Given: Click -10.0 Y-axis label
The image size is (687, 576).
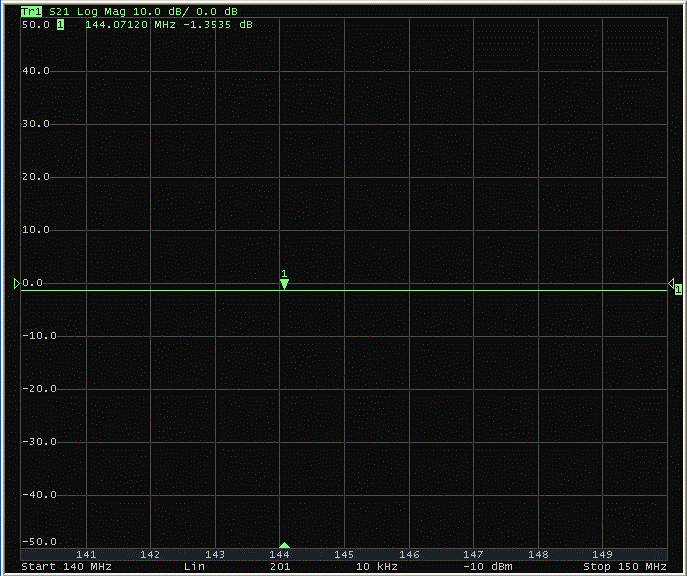Looking at the screenshot, I should point(39,336).
